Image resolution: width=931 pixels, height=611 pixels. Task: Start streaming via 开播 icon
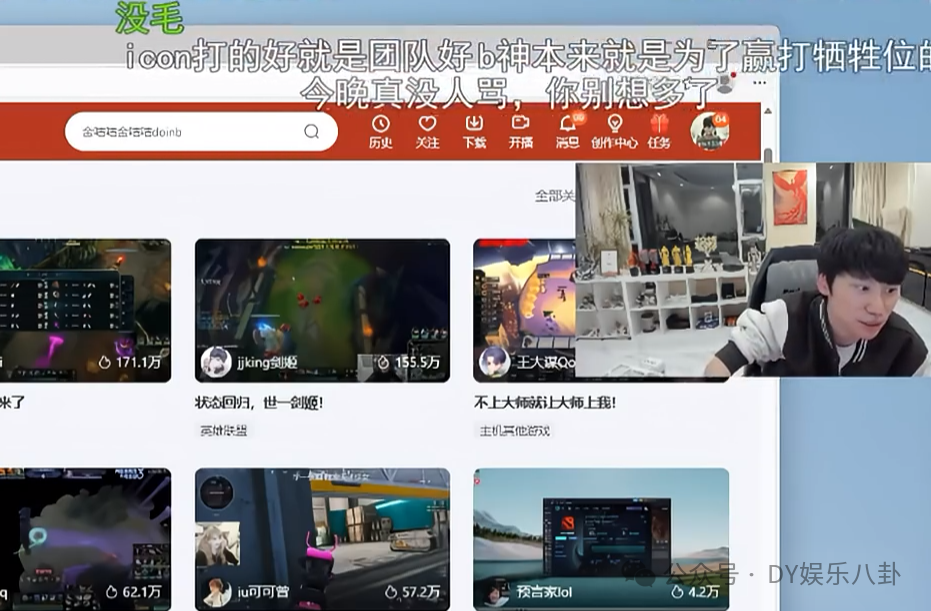(521, 131)
